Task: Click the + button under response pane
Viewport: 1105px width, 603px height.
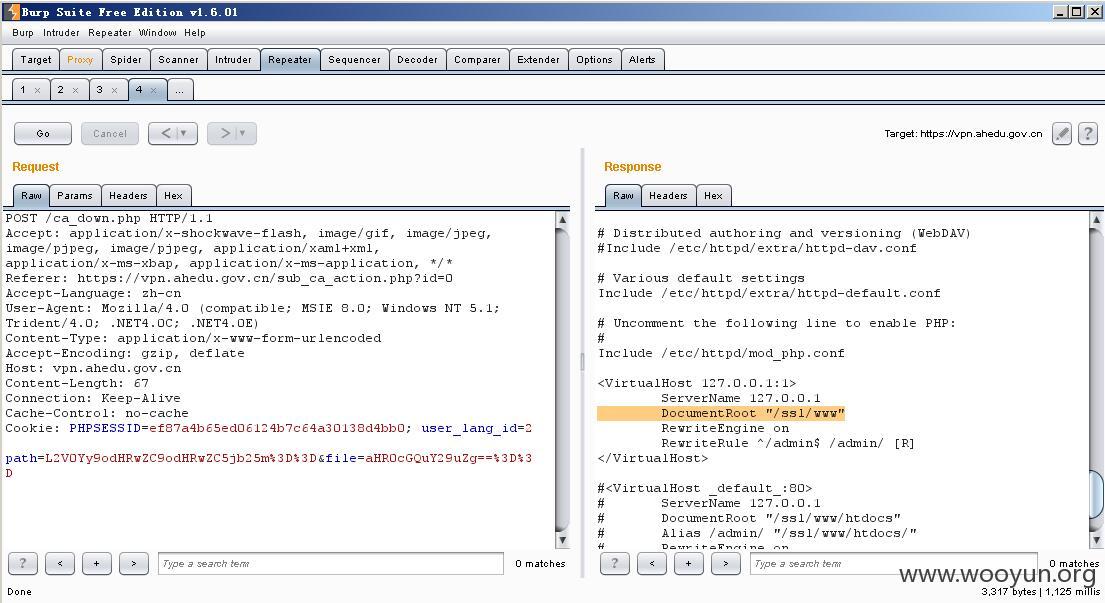Action: coord(689,563)
